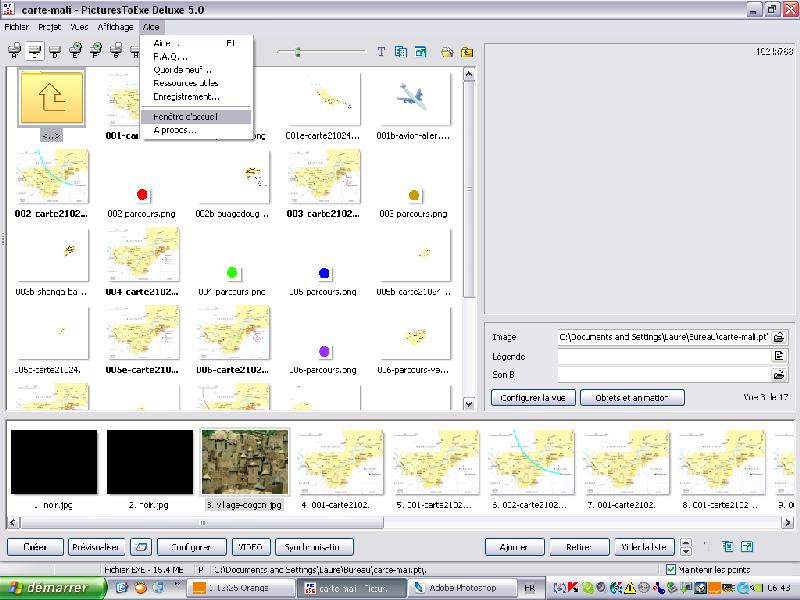Select the purple dot 006-parcours.png thumbnail
800x600 pixels.
[323, 352]
